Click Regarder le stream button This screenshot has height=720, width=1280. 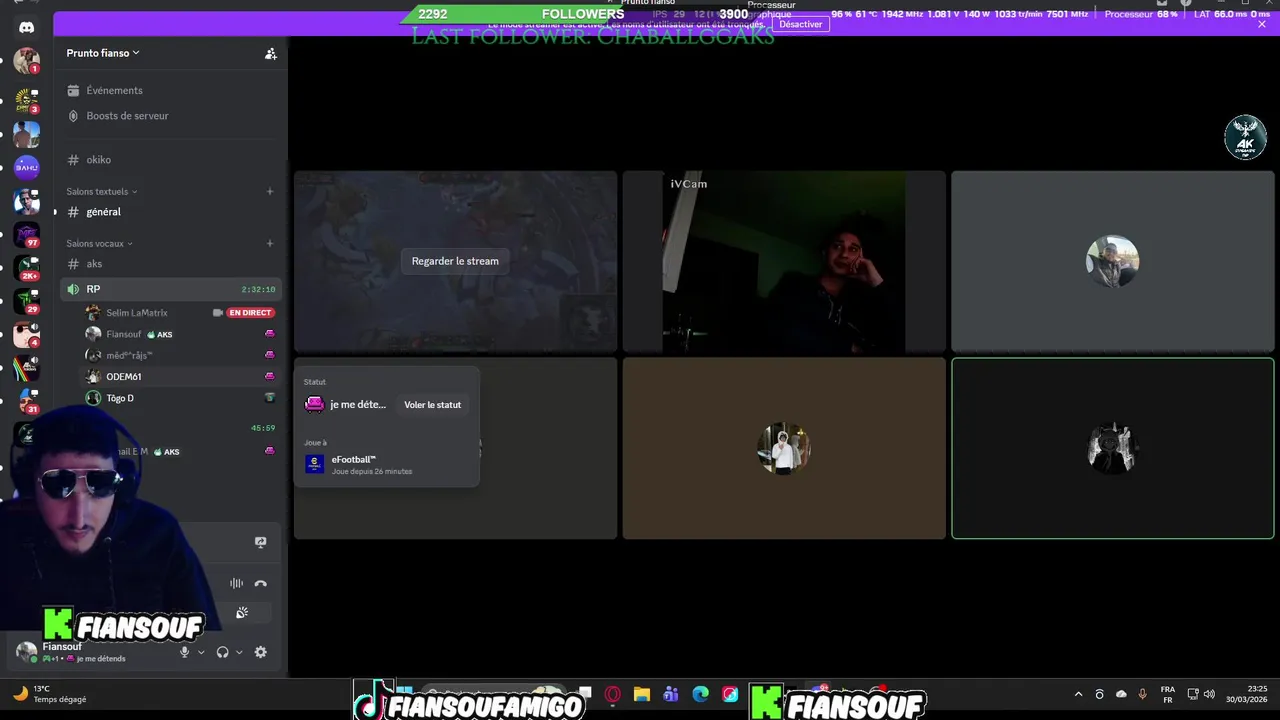pyautogui.click(x=455, y=261)
